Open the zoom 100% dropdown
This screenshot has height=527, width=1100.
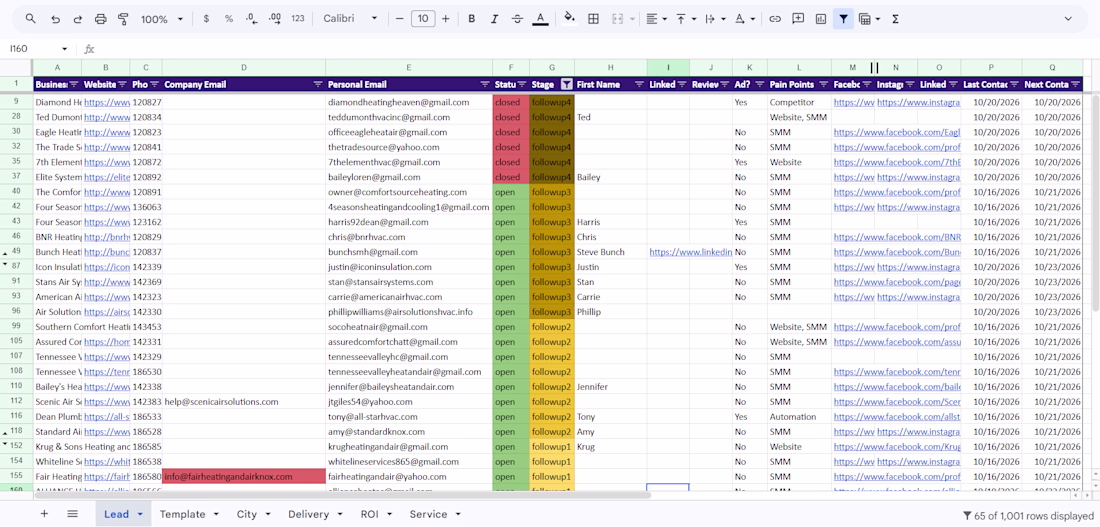pyautogui.click(x=161, y=19)
